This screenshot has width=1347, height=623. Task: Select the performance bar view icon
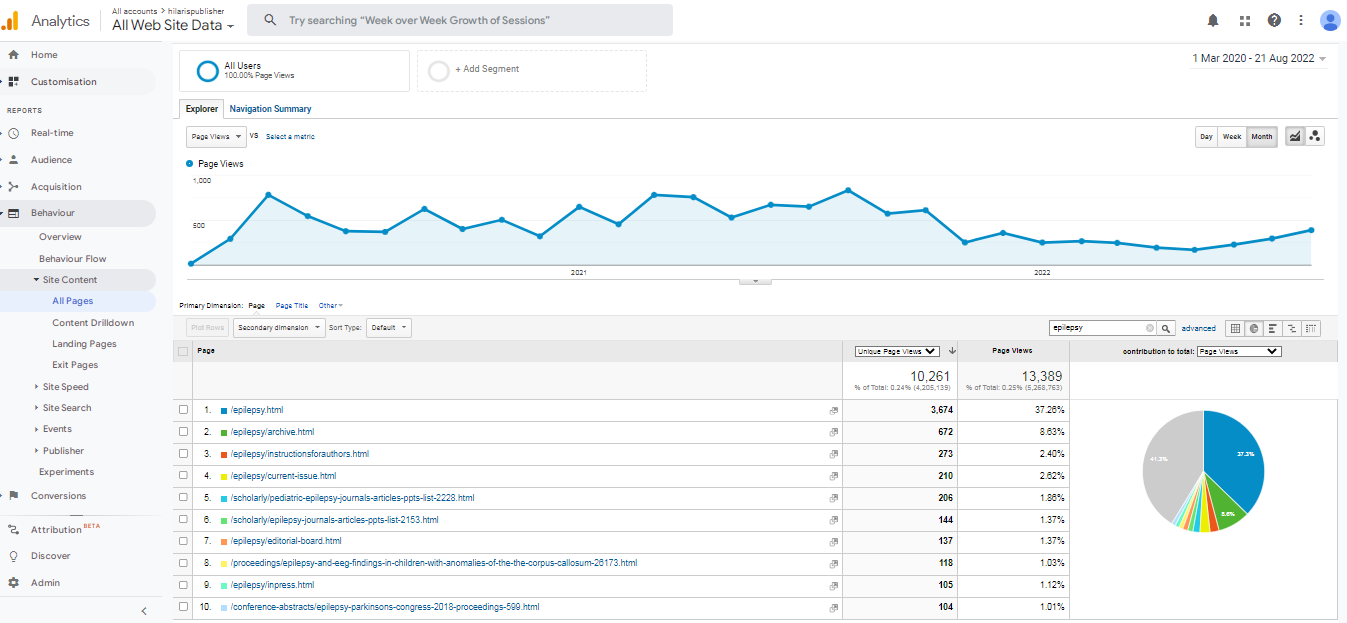1273,328
